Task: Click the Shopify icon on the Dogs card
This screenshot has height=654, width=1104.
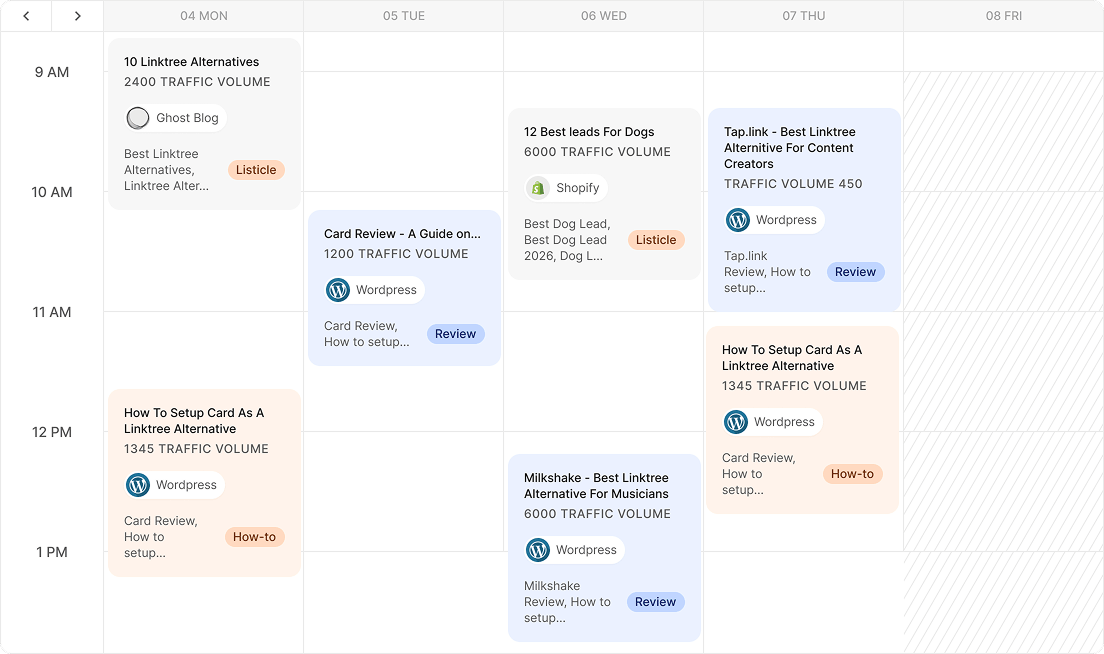Action: (538, 188)
